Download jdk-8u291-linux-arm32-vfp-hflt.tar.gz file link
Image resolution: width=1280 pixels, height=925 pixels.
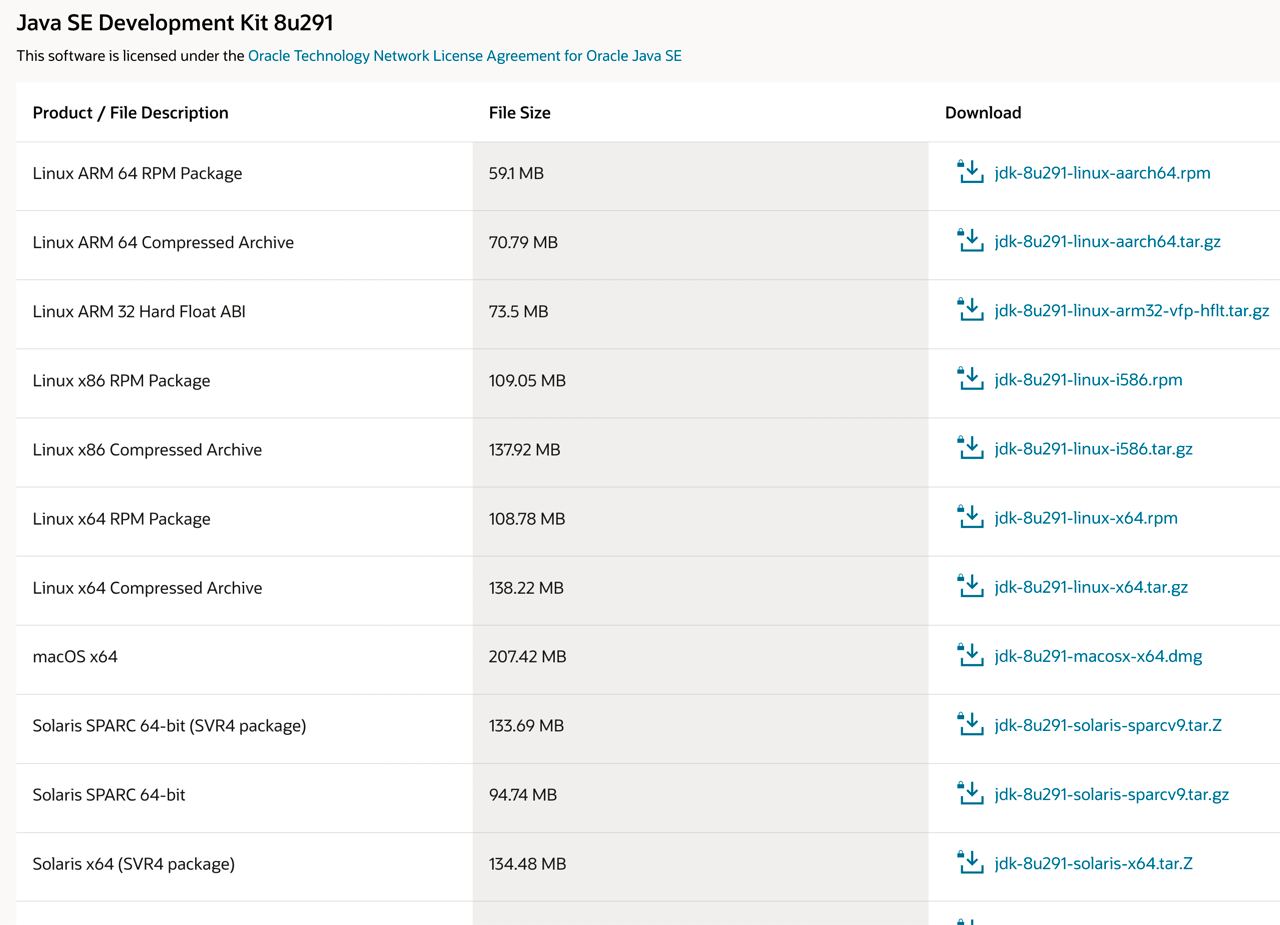(1132, 311)
